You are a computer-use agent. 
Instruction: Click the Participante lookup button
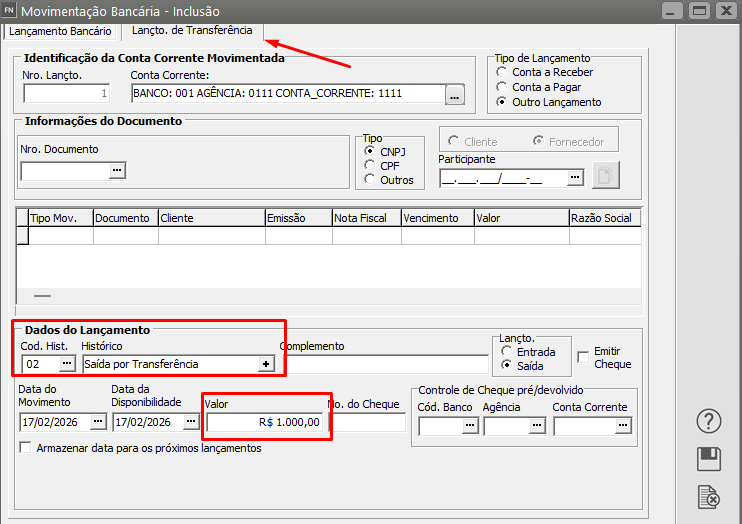575,178
